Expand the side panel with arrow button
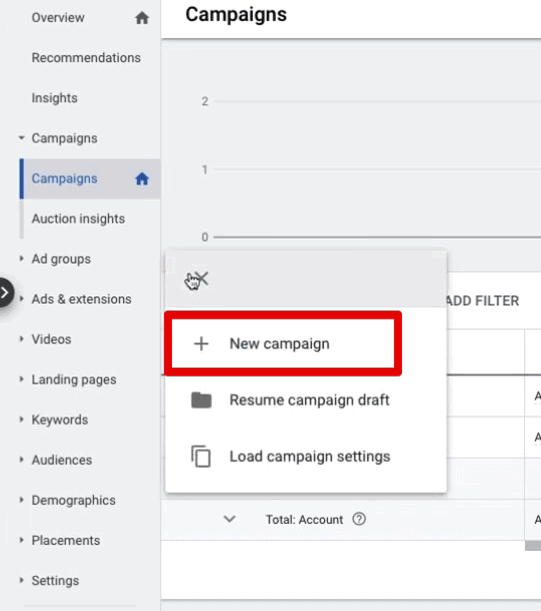Screen dimensions: 541x611 (5, 292)
